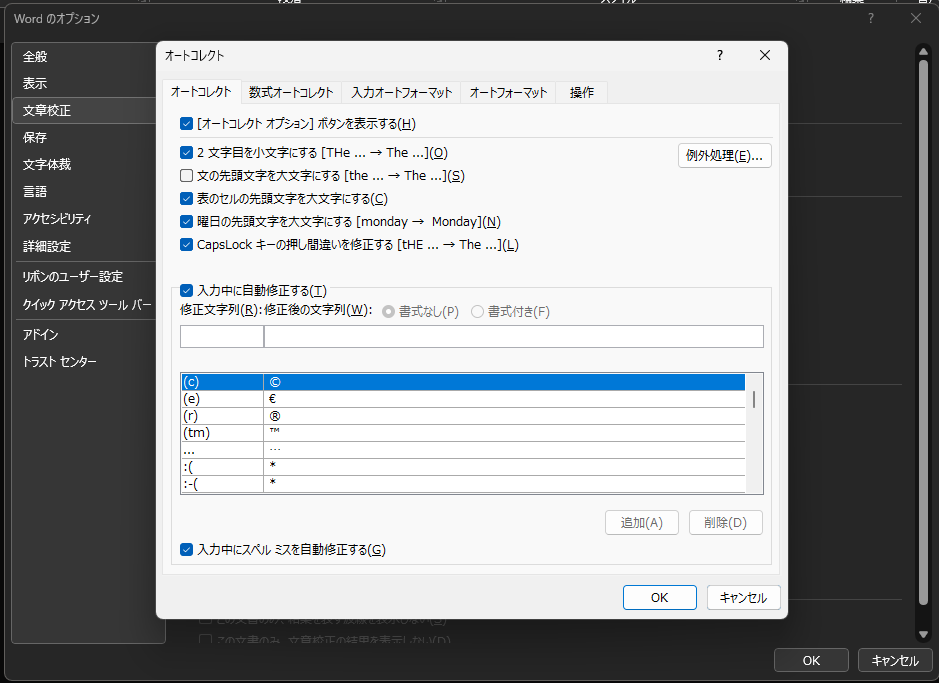Click the 追加 button
939x683 pixels.
pos(641,522)
